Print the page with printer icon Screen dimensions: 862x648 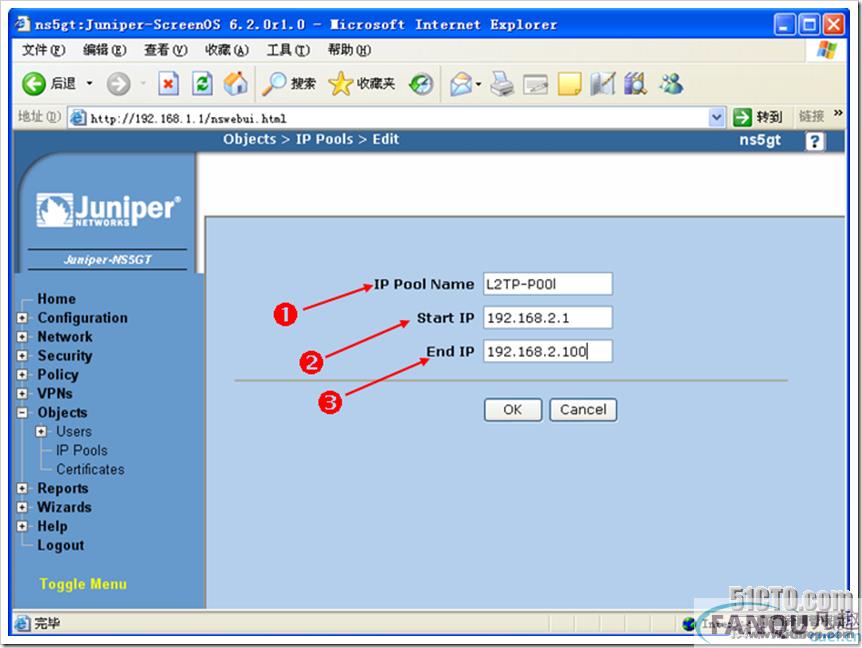(501, 84)
